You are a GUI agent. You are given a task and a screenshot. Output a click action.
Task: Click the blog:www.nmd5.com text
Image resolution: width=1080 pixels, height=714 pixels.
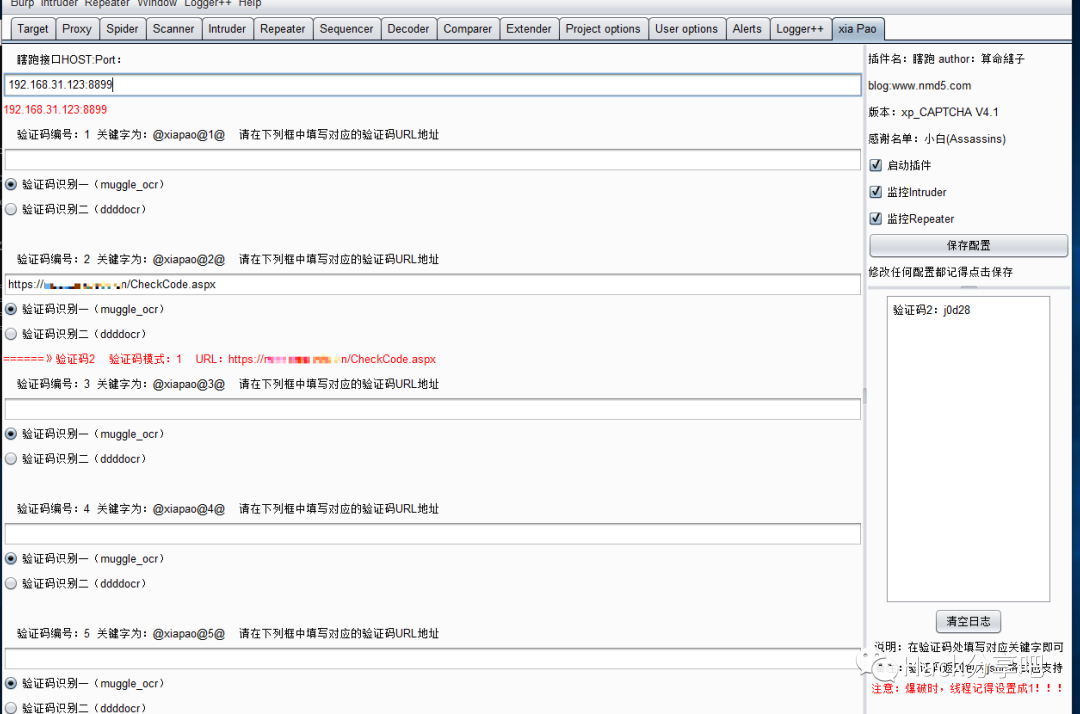tap(920, 85)
